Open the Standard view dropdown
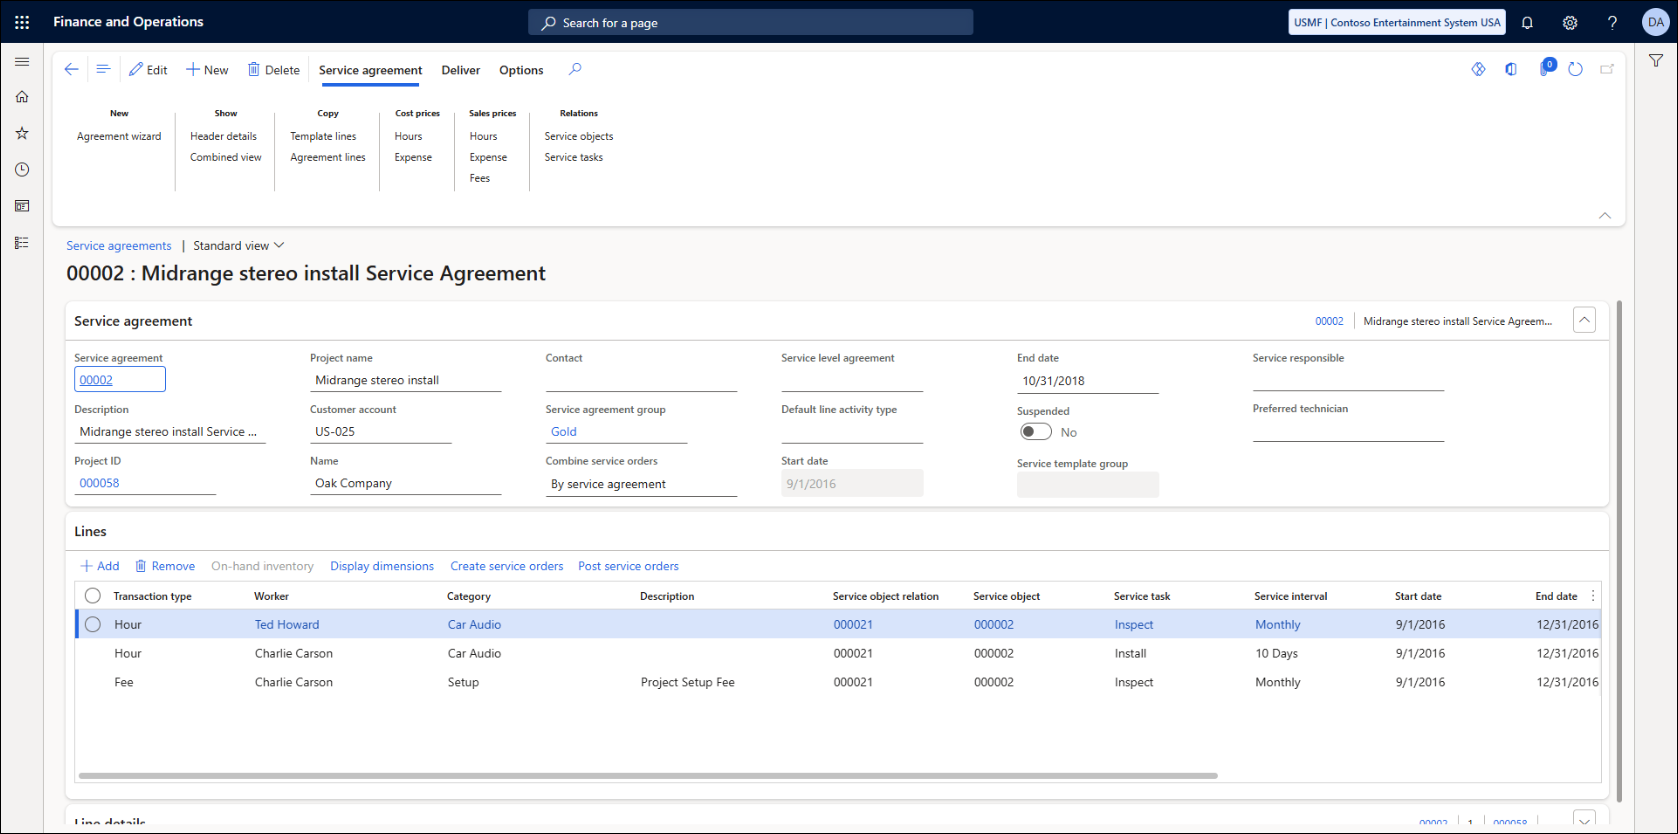Viewport: 1678px width, 834px height. click(239, 246)
